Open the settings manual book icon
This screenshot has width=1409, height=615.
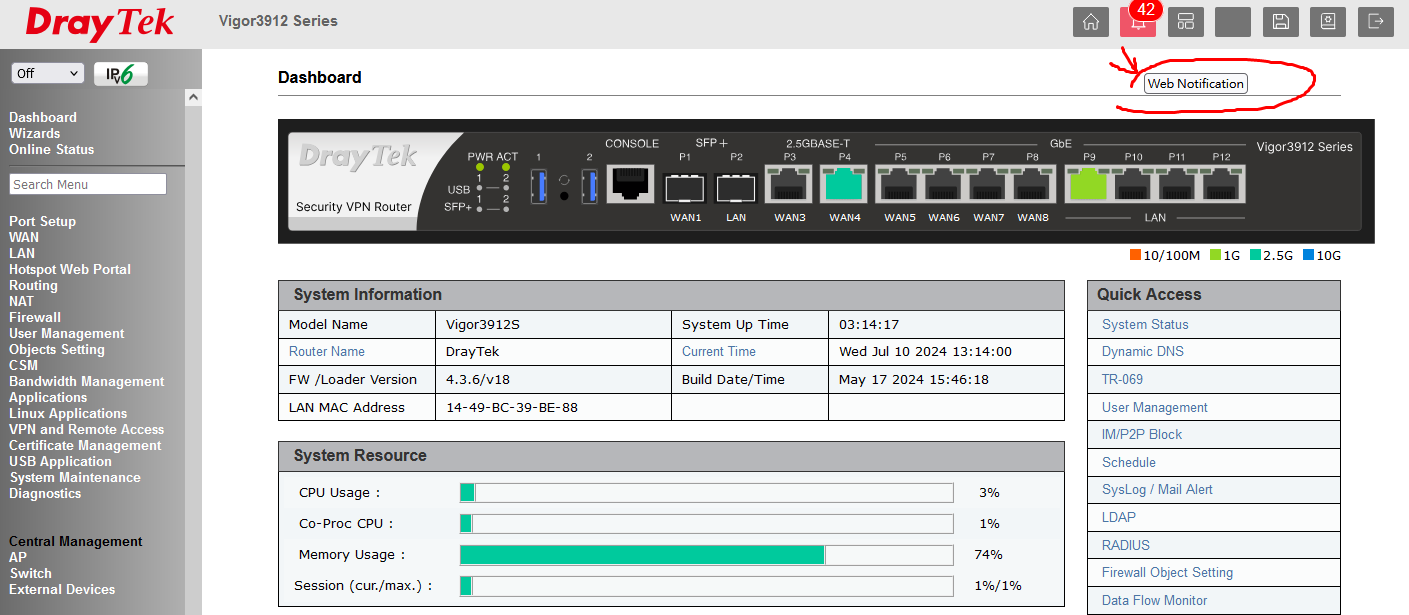[x=1328, y=22]
